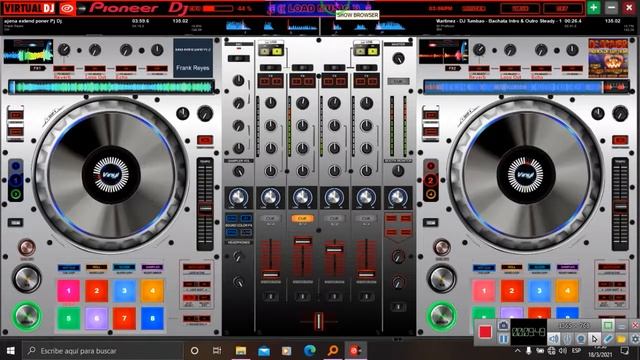The width and height of the screenshot is (640, 360).
Task: Toggle the lit orange CUE button on mixer
Action: pyautogui.click(x=302, y=219)
